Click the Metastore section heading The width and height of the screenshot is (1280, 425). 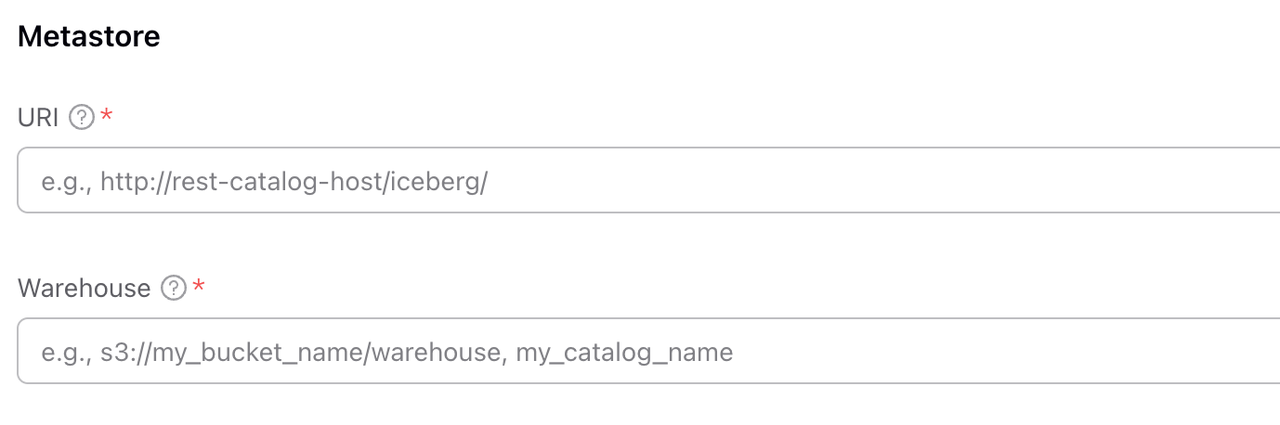(89, 37)
